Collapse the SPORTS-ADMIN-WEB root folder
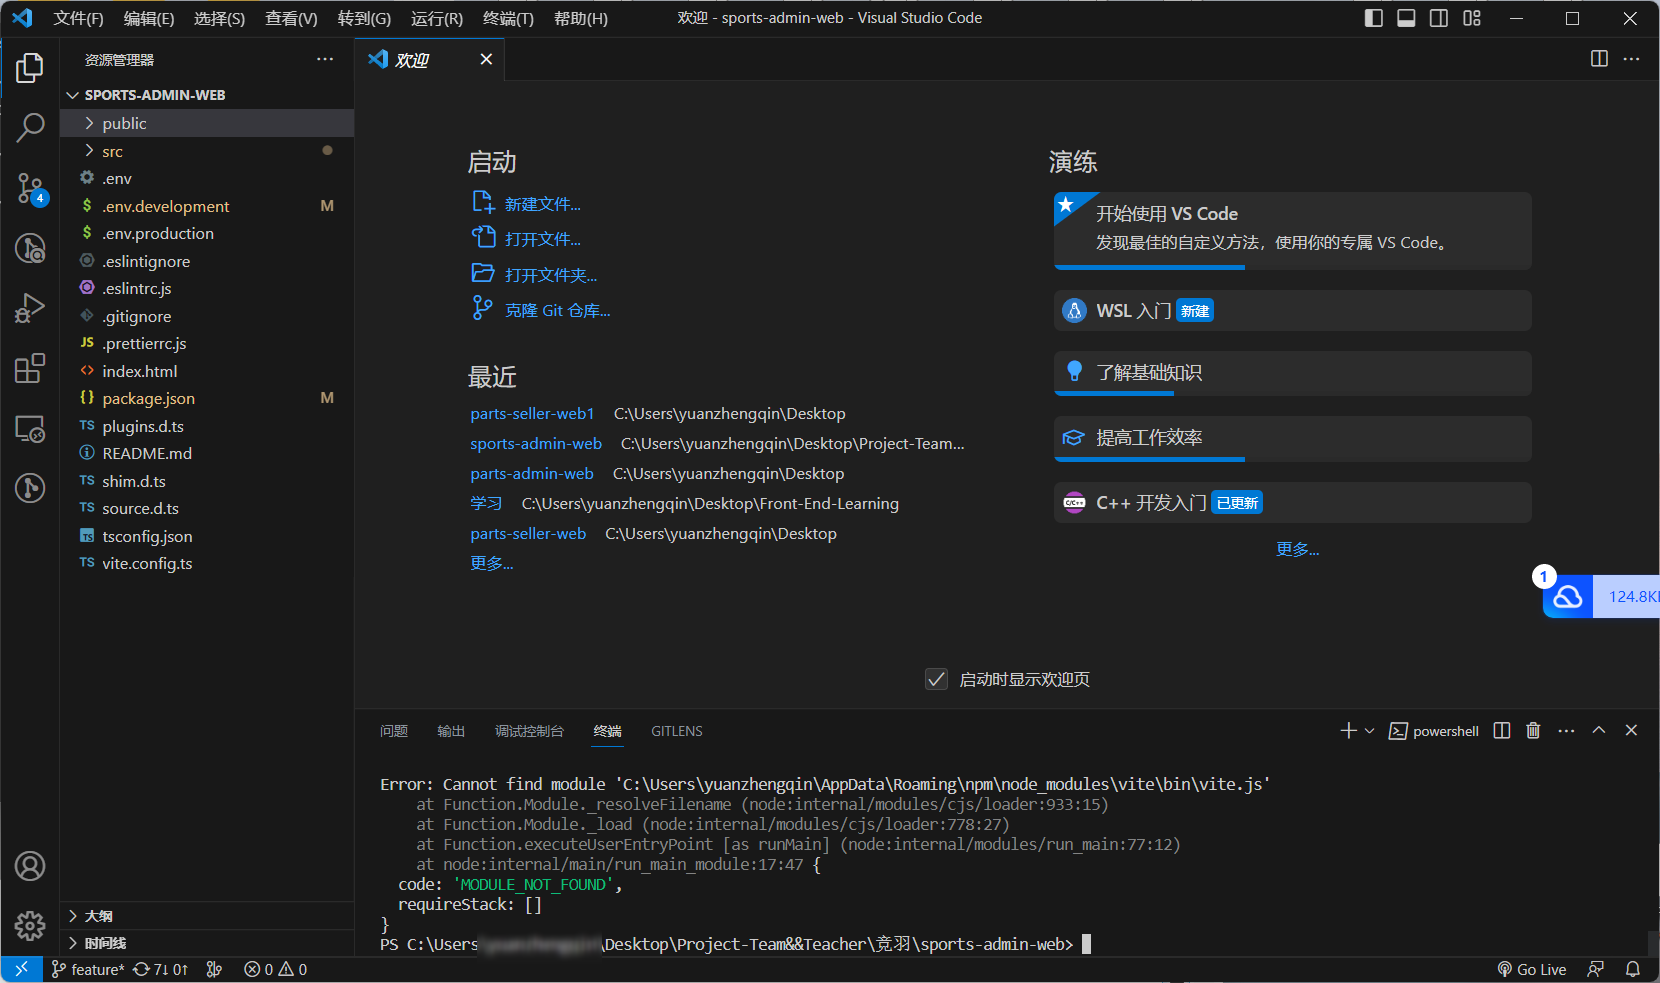 207,95
